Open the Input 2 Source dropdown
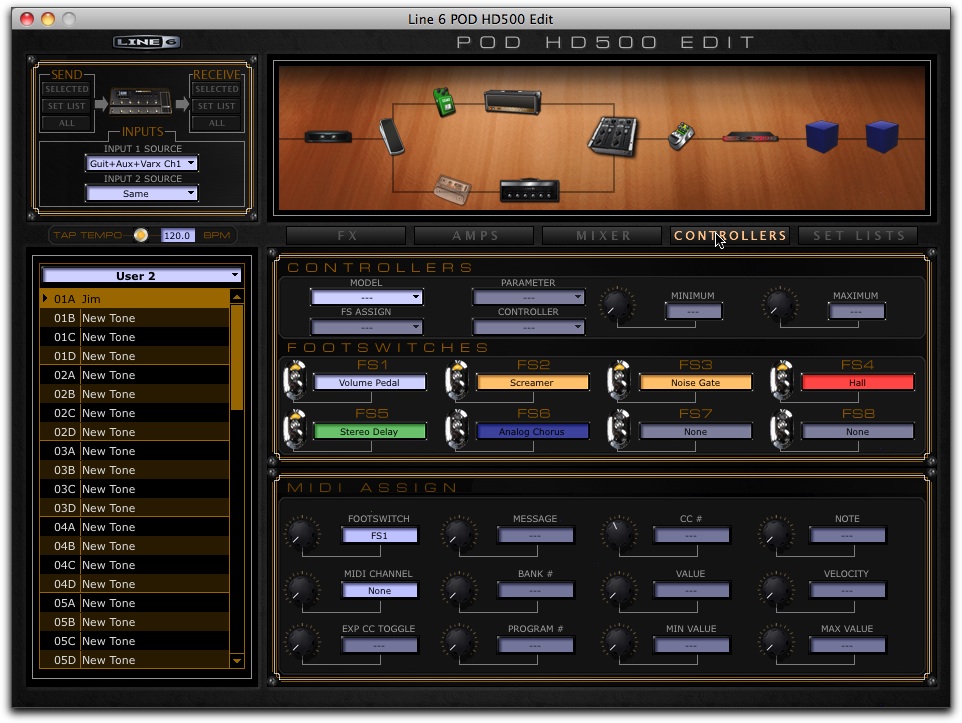Screen dimensions: 962x723 [140, 192]
